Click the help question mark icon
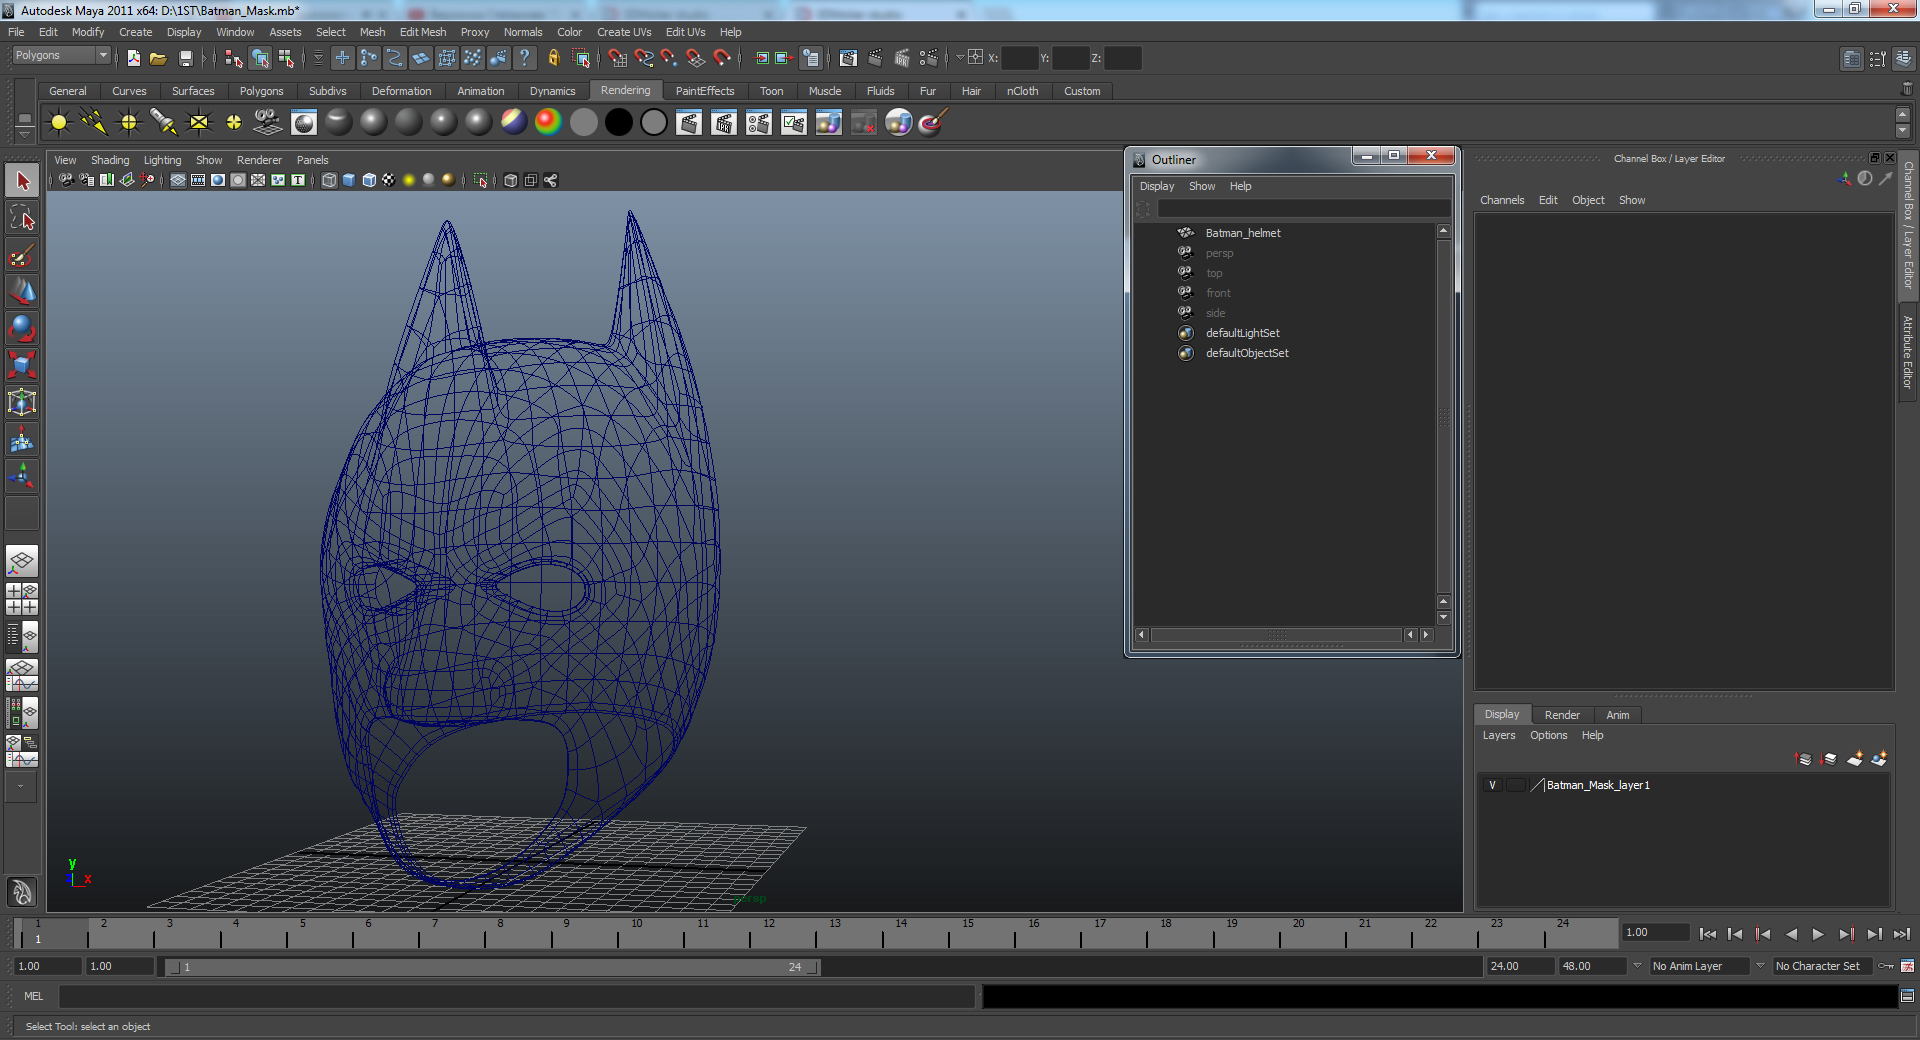Image resolution: width=1920 pixels, height=1040 pixels. (x=524, y=58)
